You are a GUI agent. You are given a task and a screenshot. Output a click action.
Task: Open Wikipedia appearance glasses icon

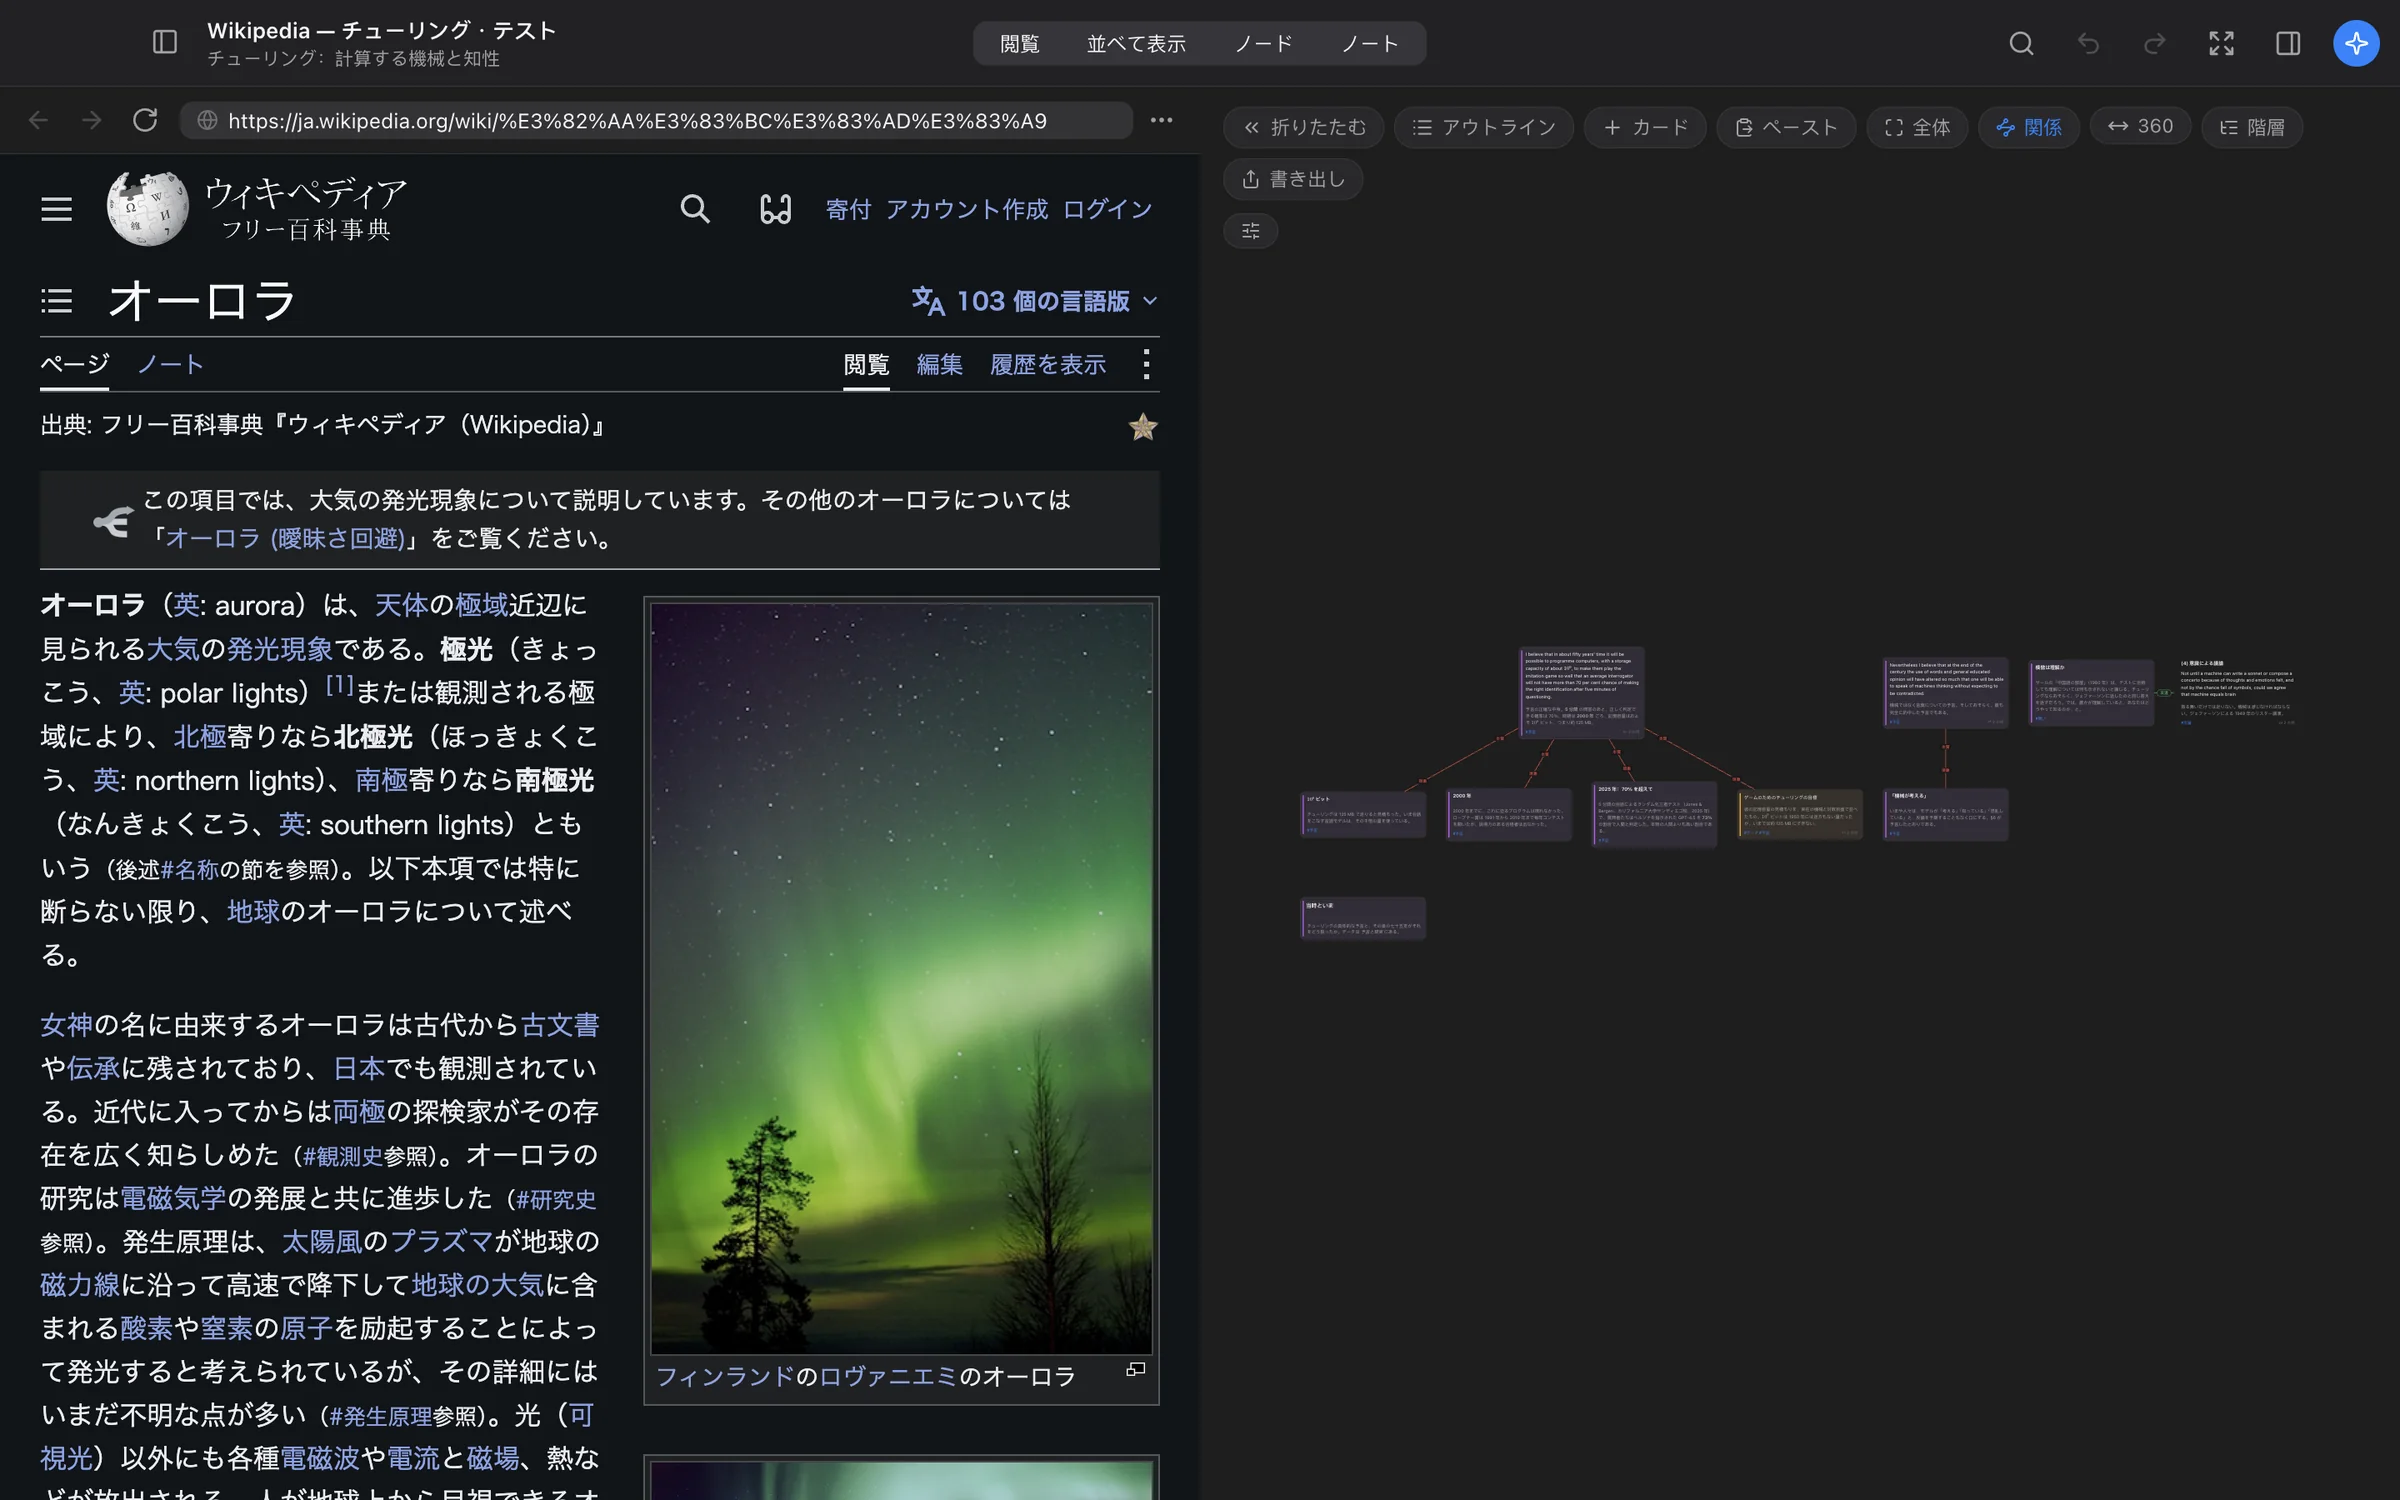coord(775,209)
